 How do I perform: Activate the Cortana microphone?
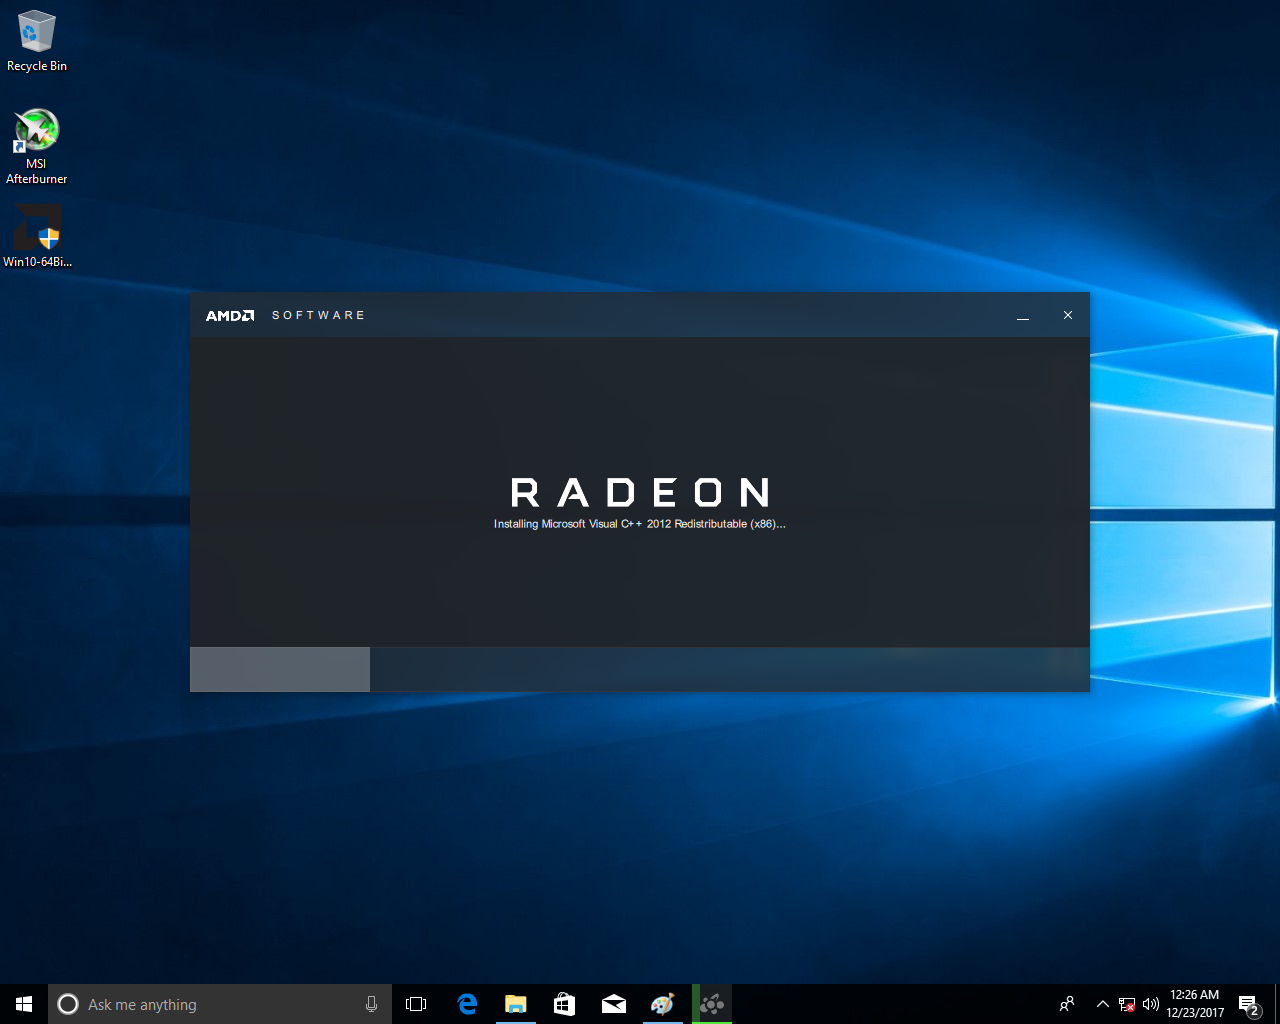point(371,1004)
